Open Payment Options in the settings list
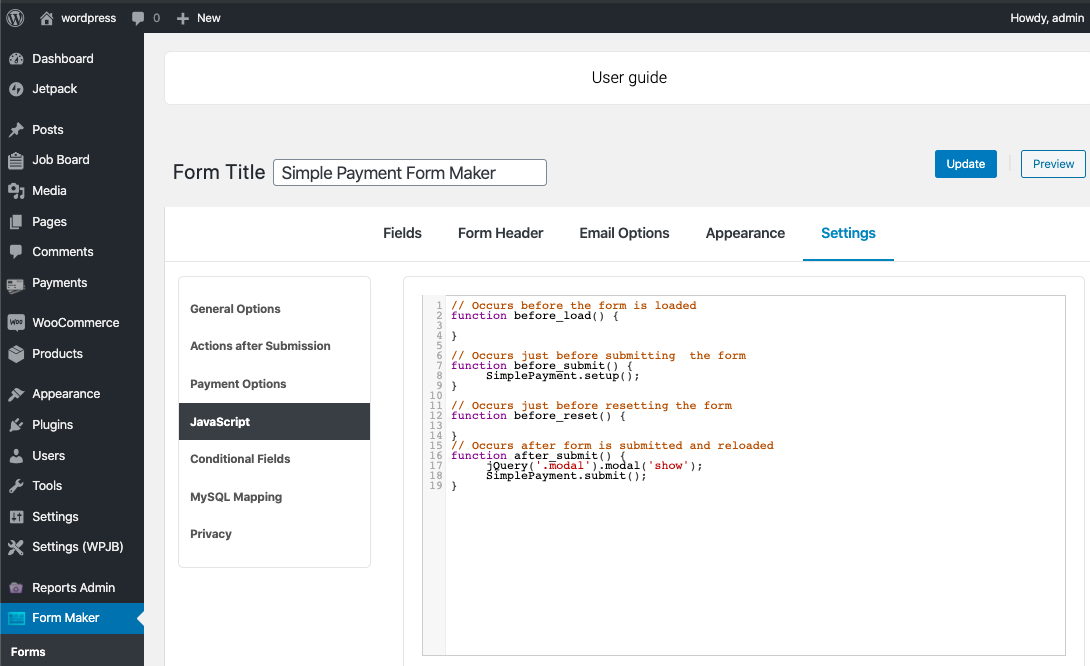 pyautogui.click(x=238, y=384)
